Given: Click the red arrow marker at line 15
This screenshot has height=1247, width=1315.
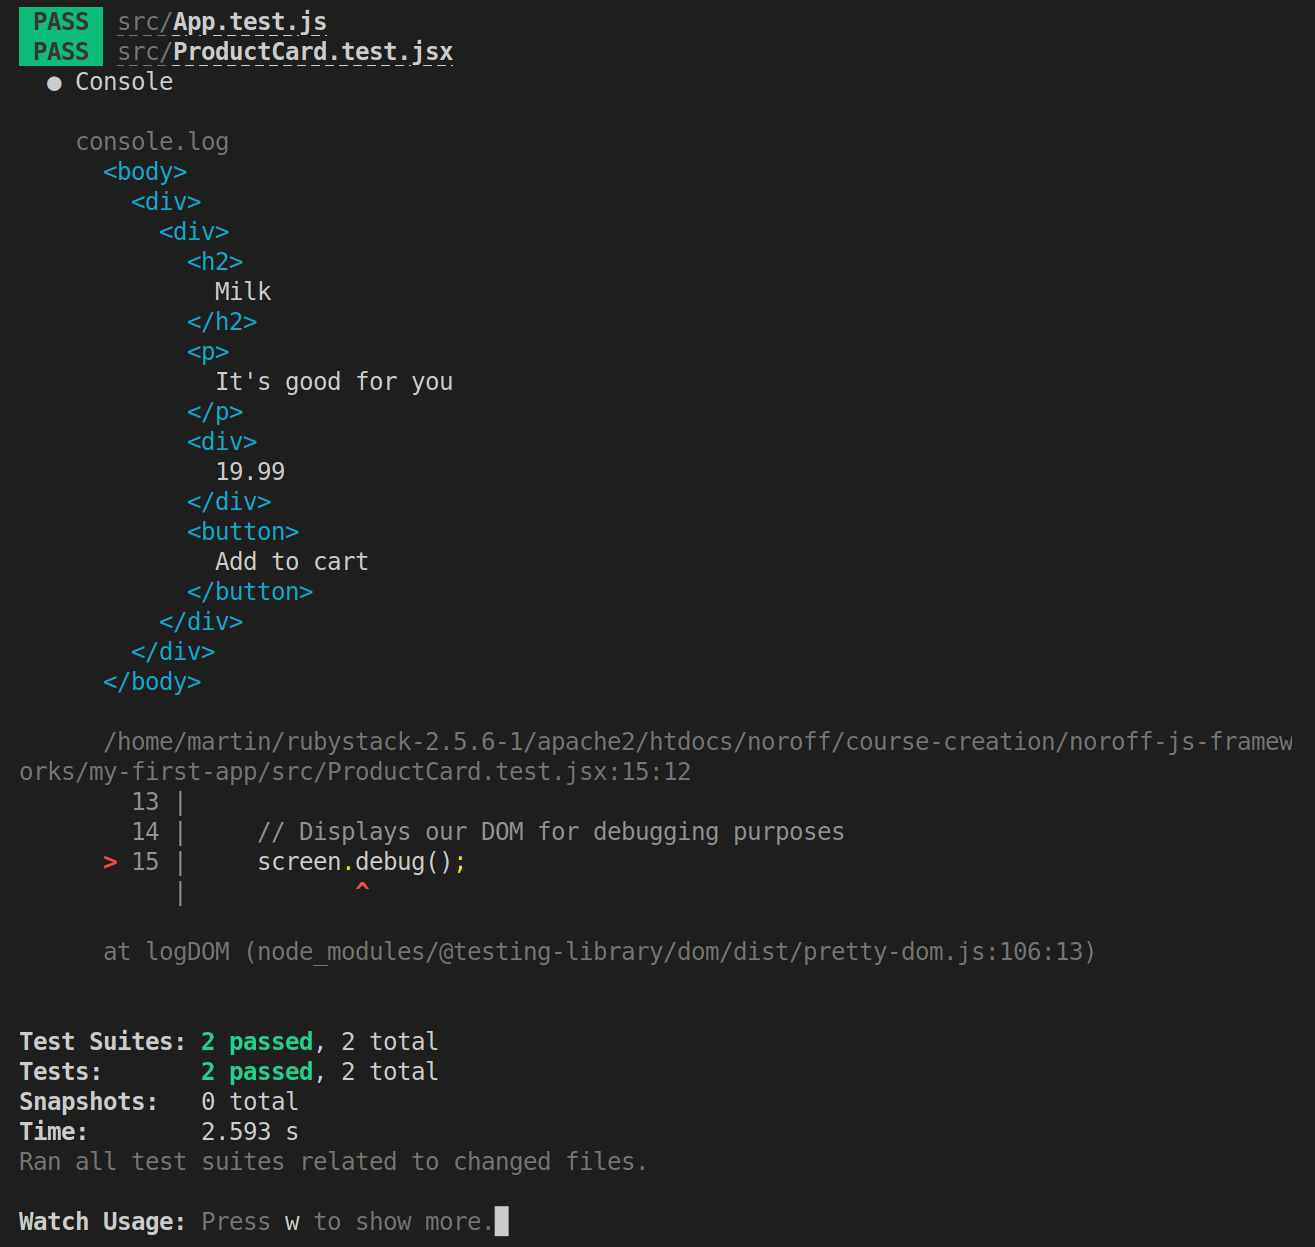Looking at the screenshot, I should click(x=110, y=862).
